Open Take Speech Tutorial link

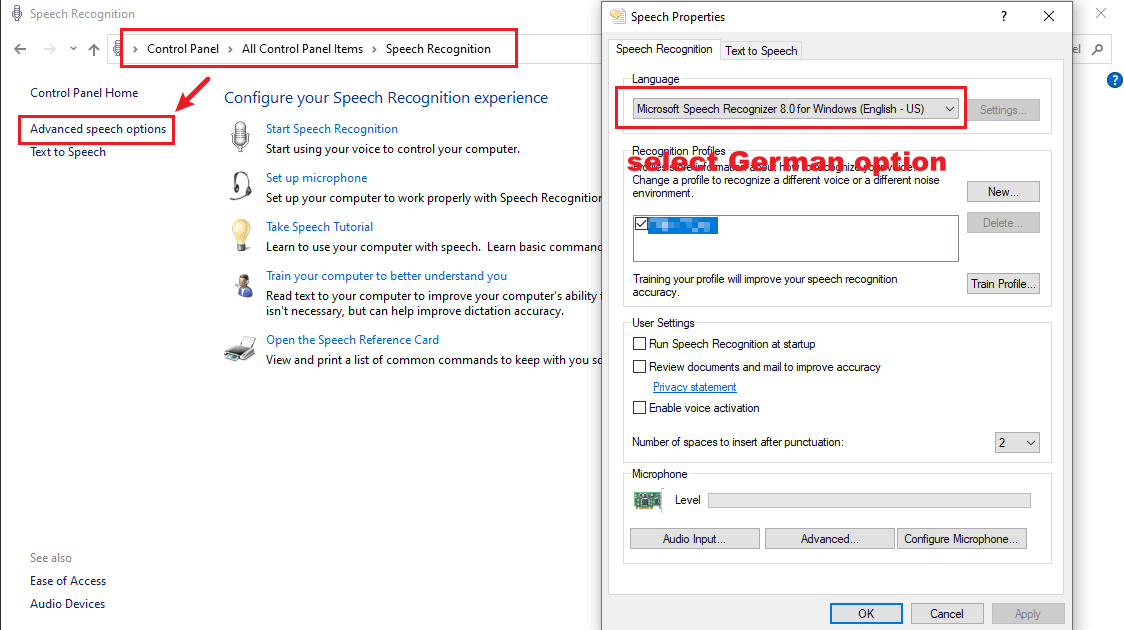319,226
